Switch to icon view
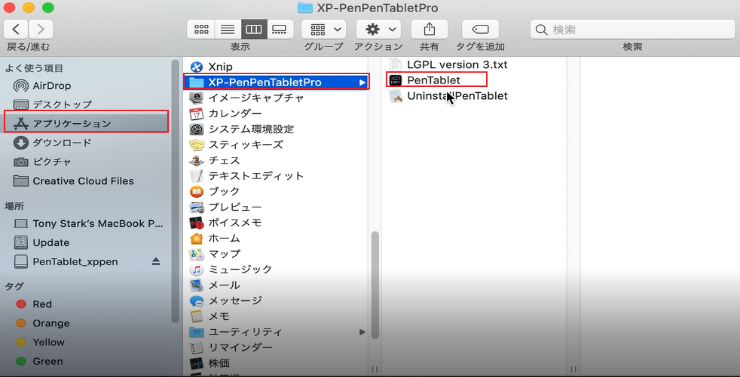 coord(201,29)
